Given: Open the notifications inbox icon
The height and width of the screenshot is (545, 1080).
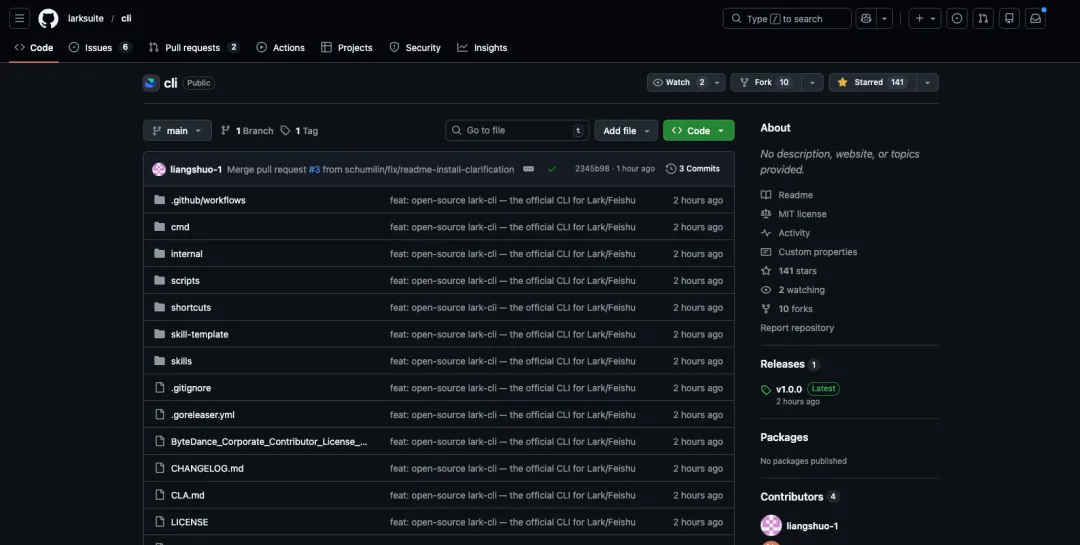Looking at the screenshot, I should tap(1035, 19).
